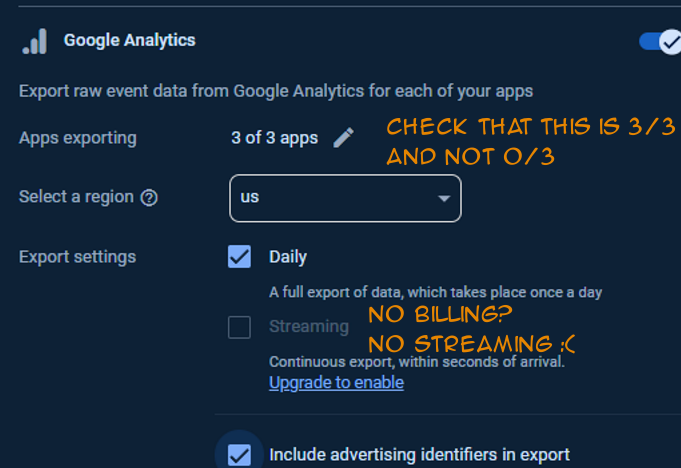
Task: Click the Daily export label
Action: coord(288,257)
